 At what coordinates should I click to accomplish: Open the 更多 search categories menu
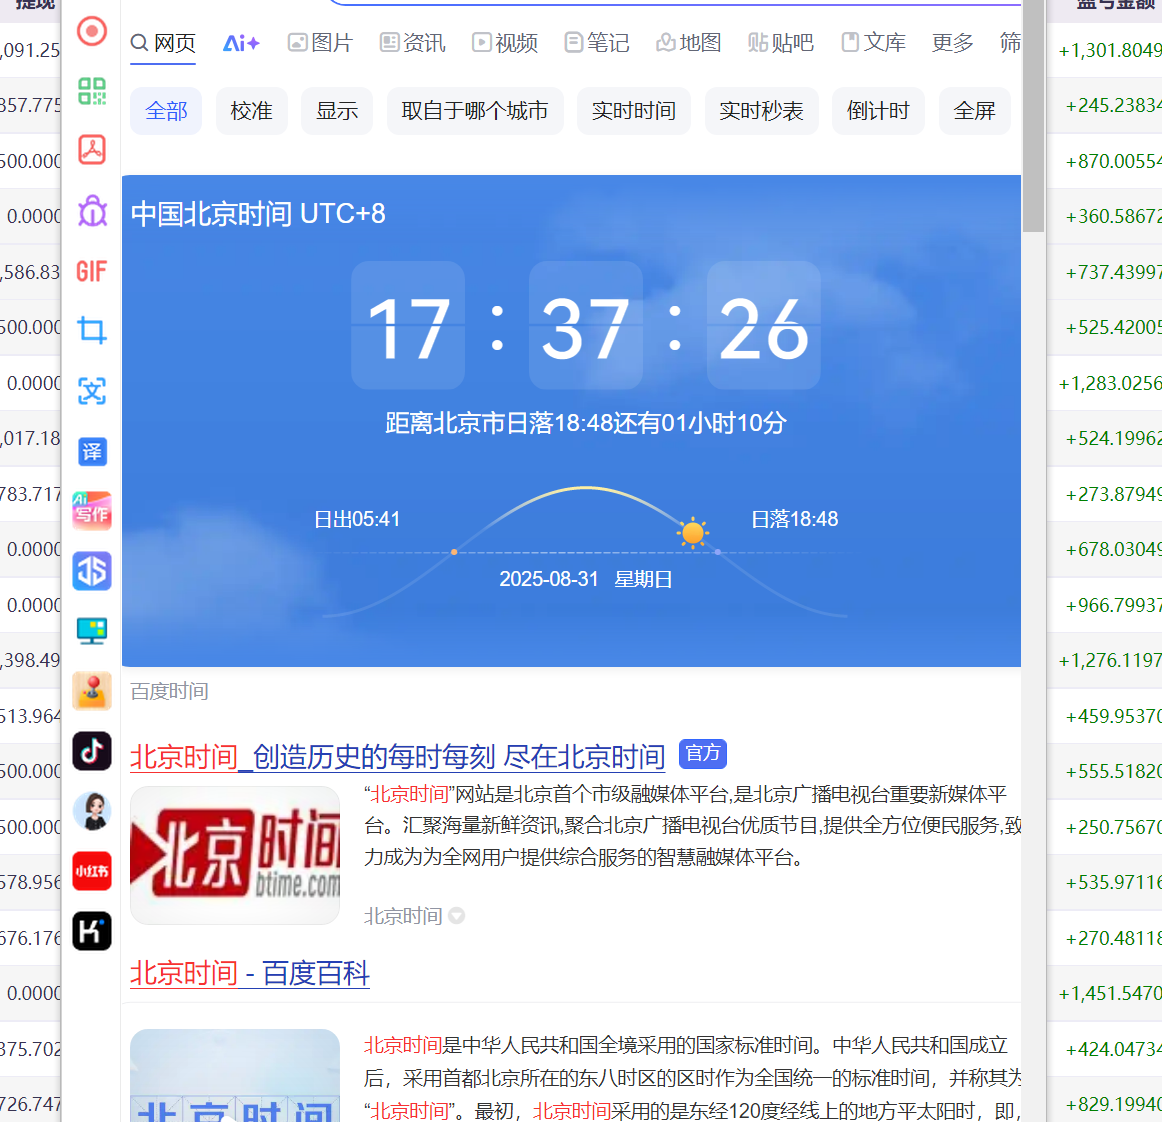(952, 43)
